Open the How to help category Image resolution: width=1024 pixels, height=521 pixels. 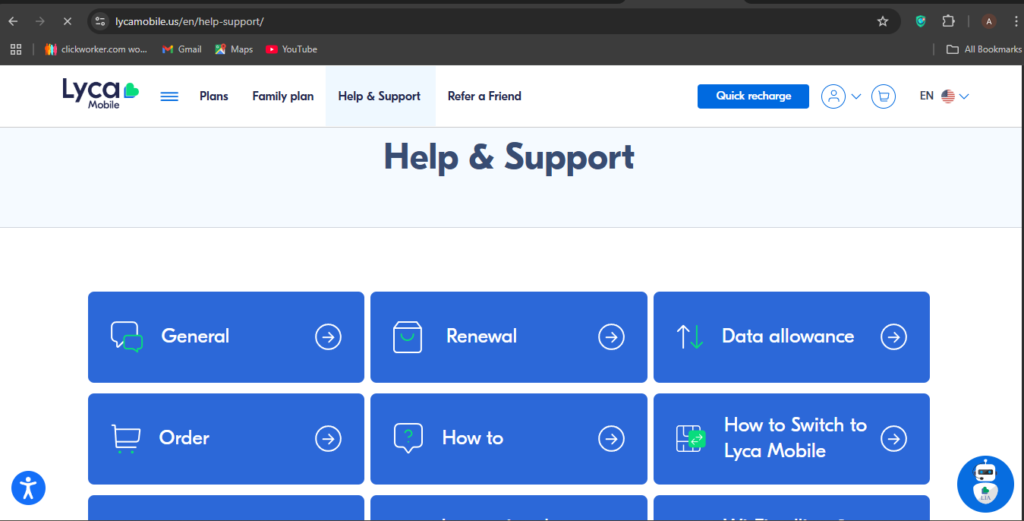click(x=509, y=439)
